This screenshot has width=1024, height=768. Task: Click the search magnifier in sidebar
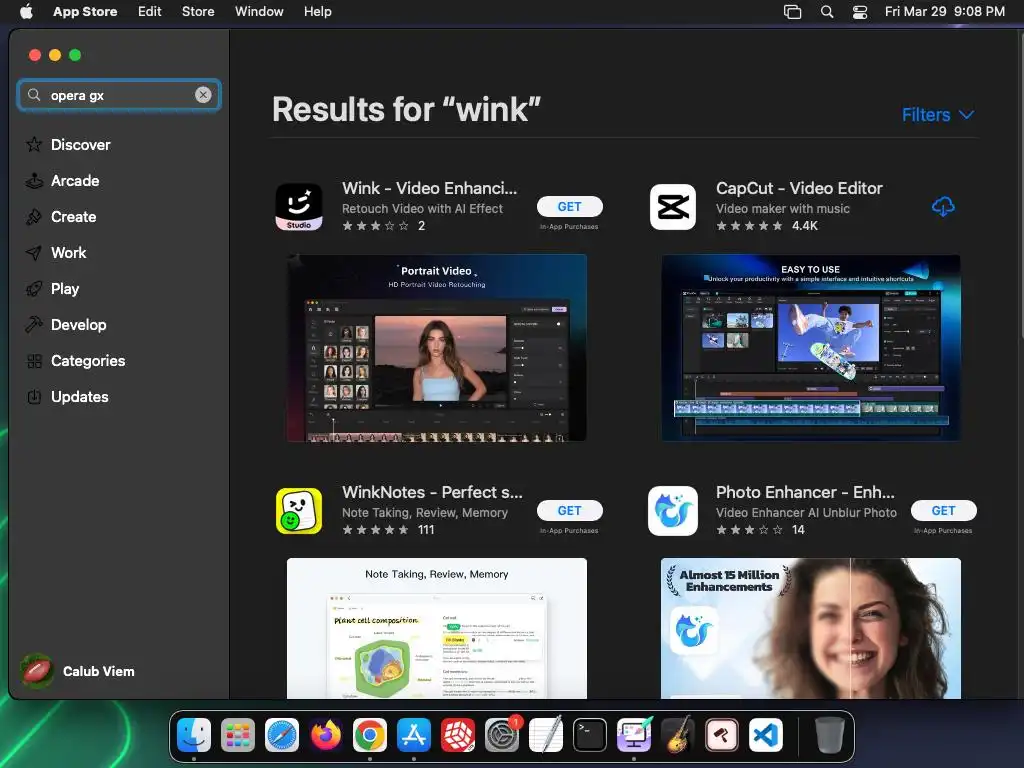pos(34,95)
